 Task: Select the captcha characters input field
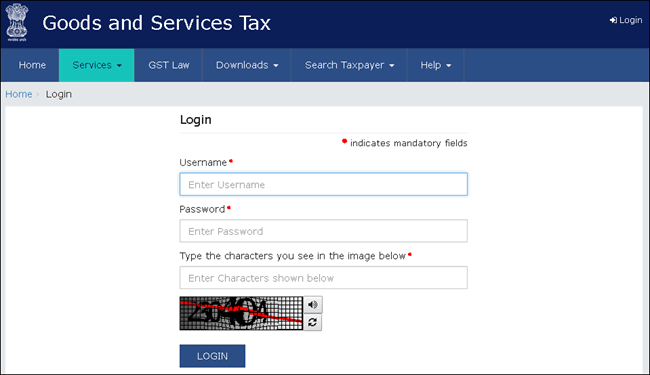pyautogui.click(x=323, y=278)
